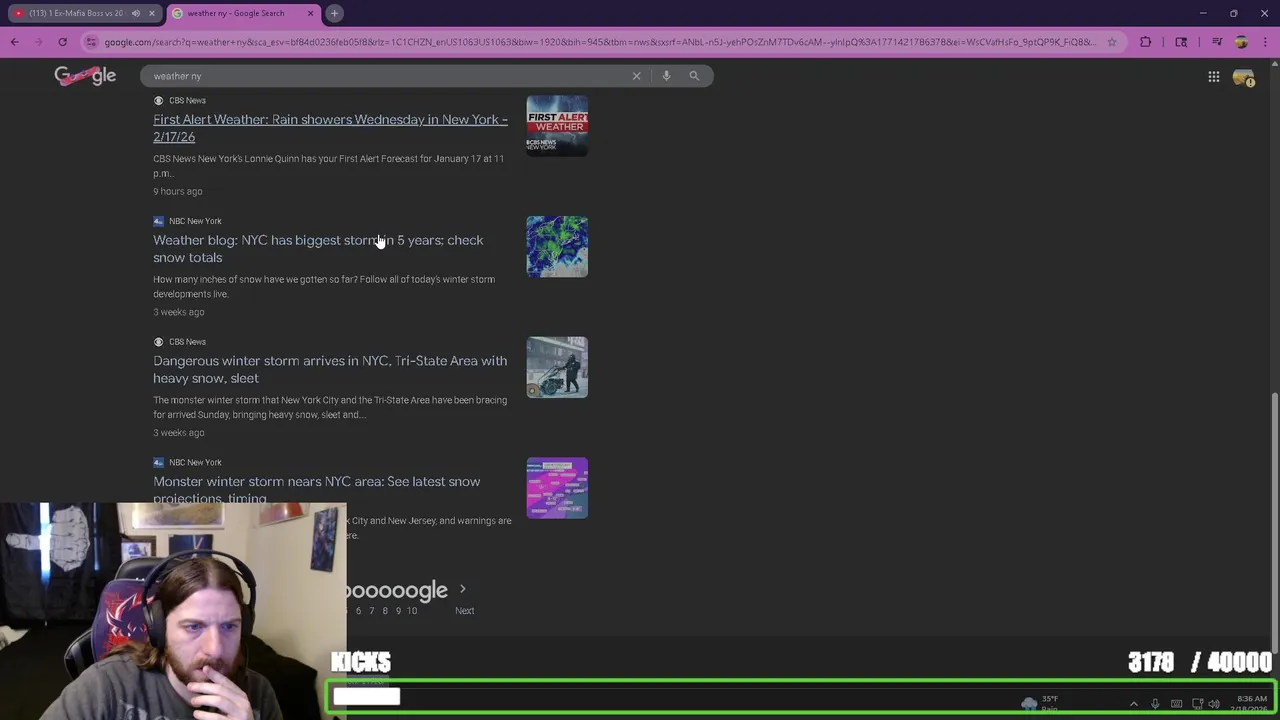This screenshot has height=720, width=1280.
Task: Switch to the Ex-Mafia Boss YouTube tab
Action: pos(78,13)
